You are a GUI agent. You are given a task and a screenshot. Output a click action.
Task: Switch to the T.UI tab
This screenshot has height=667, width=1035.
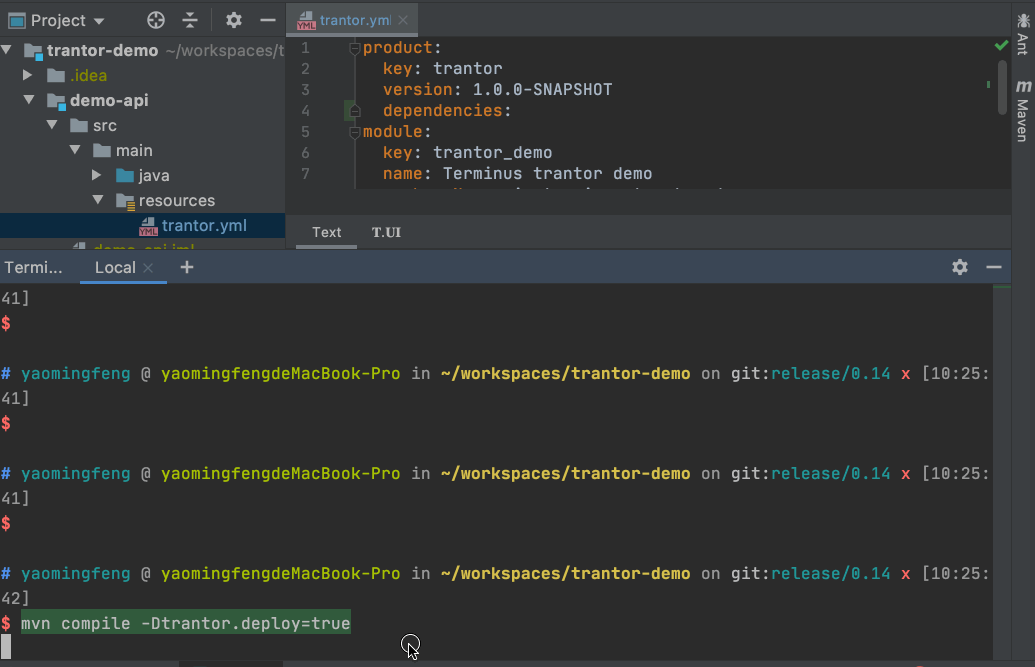pos(385,232)
